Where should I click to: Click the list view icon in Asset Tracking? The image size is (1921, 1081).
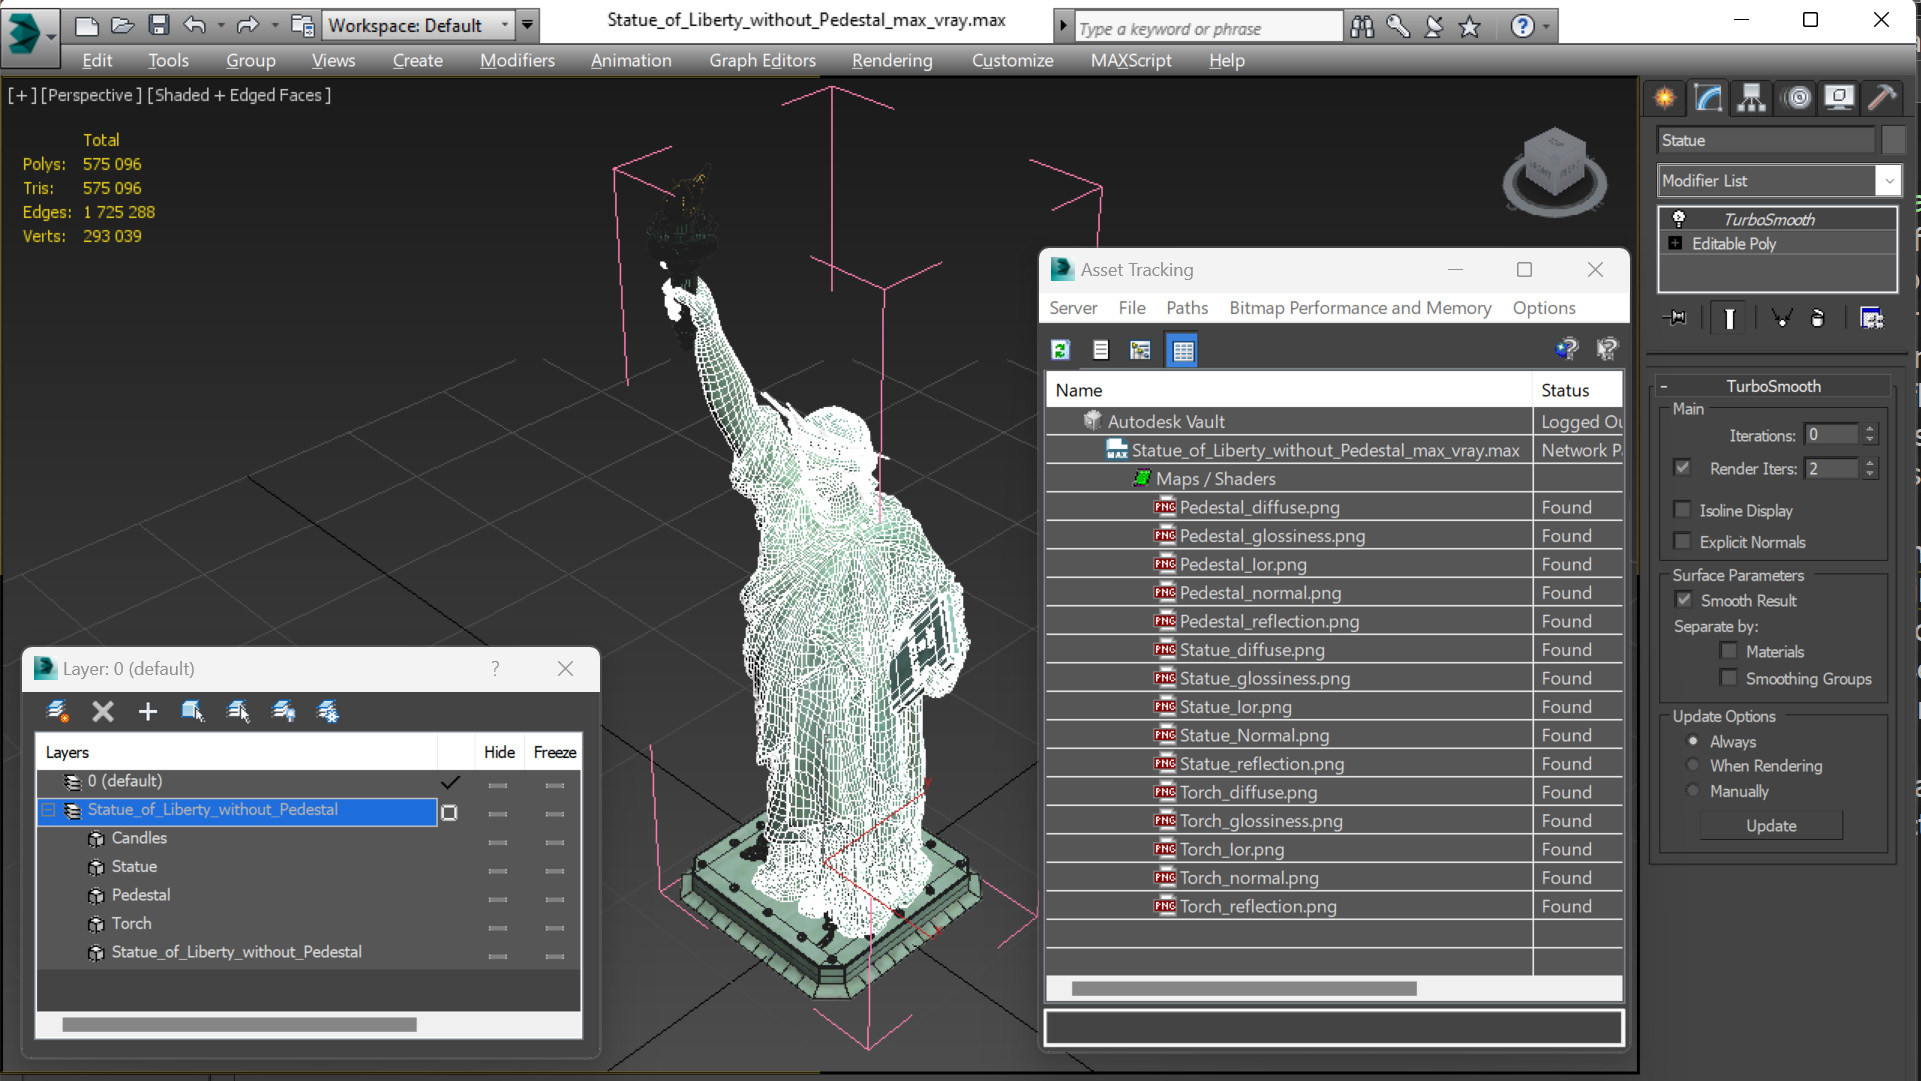tap(1100, 350)
